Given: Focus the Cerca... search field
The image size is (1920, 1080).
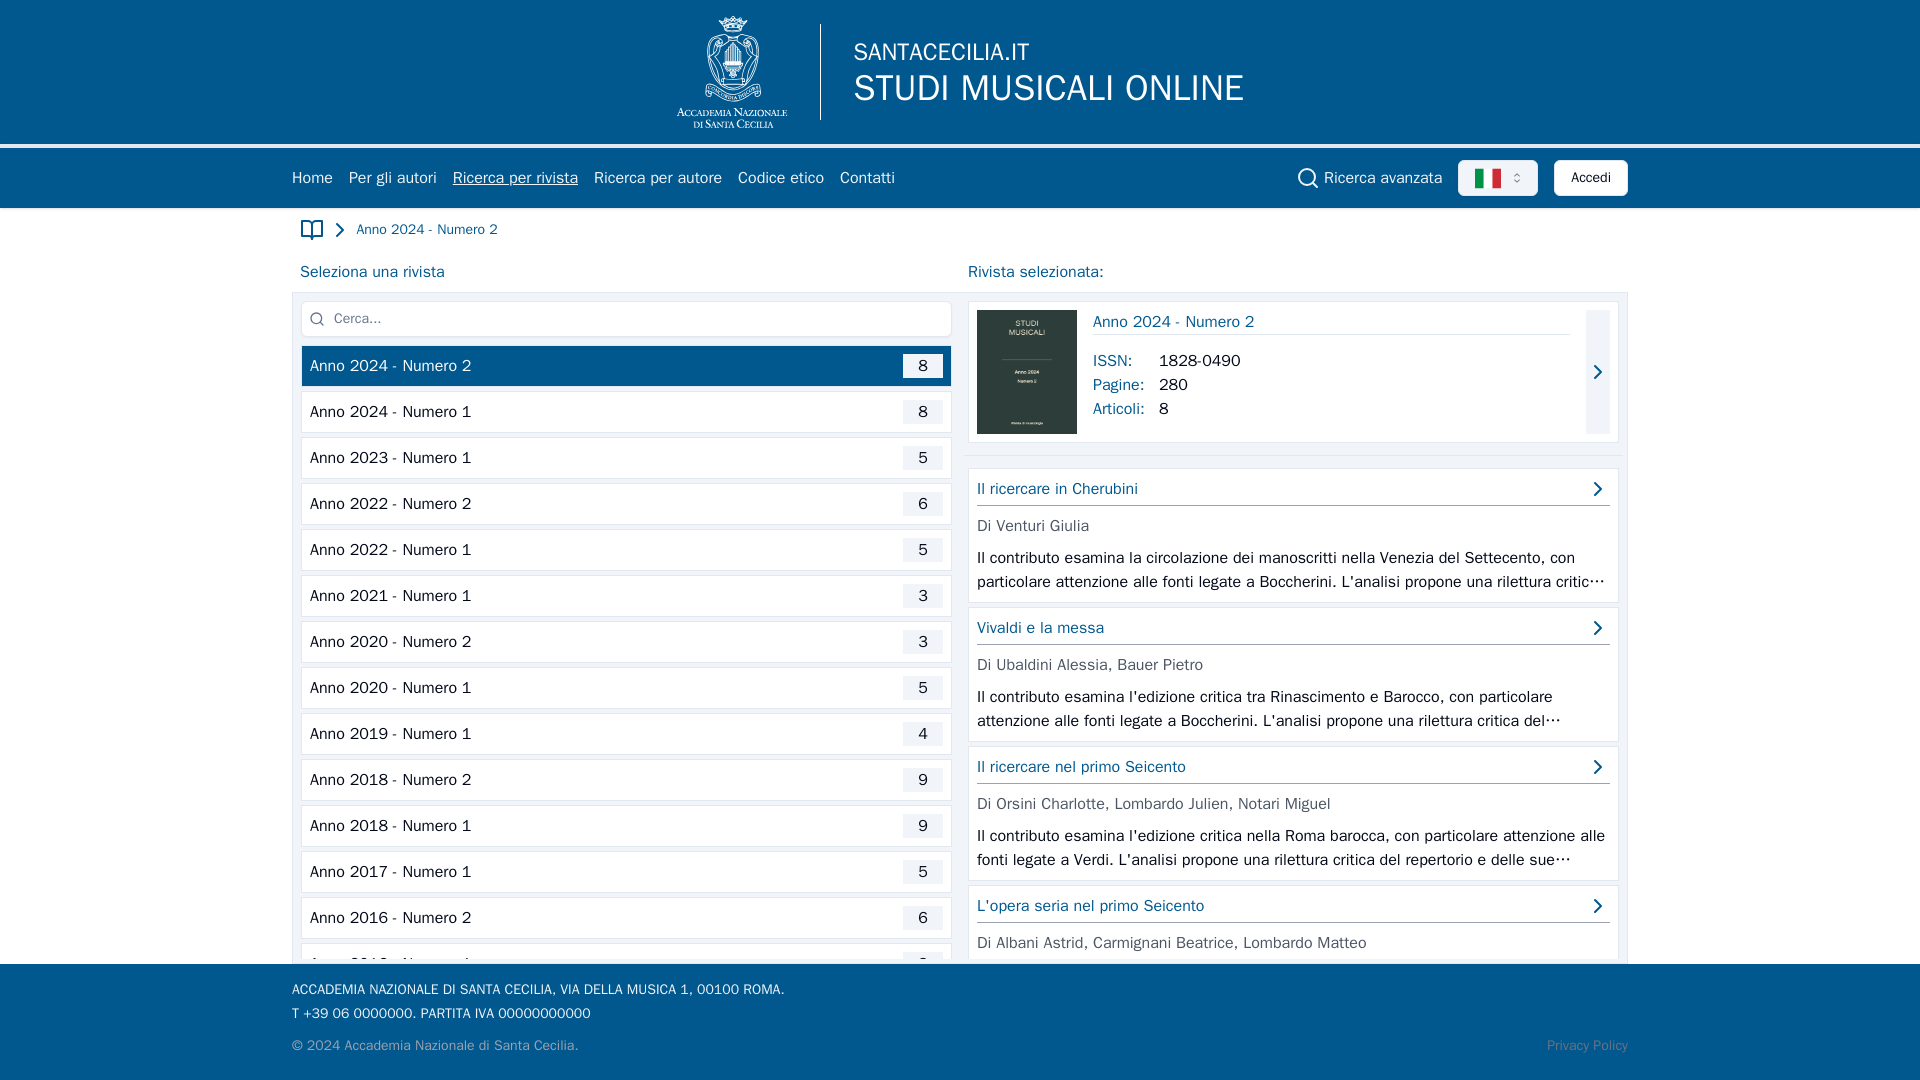Looking at the screenshot, I should 626,319.
